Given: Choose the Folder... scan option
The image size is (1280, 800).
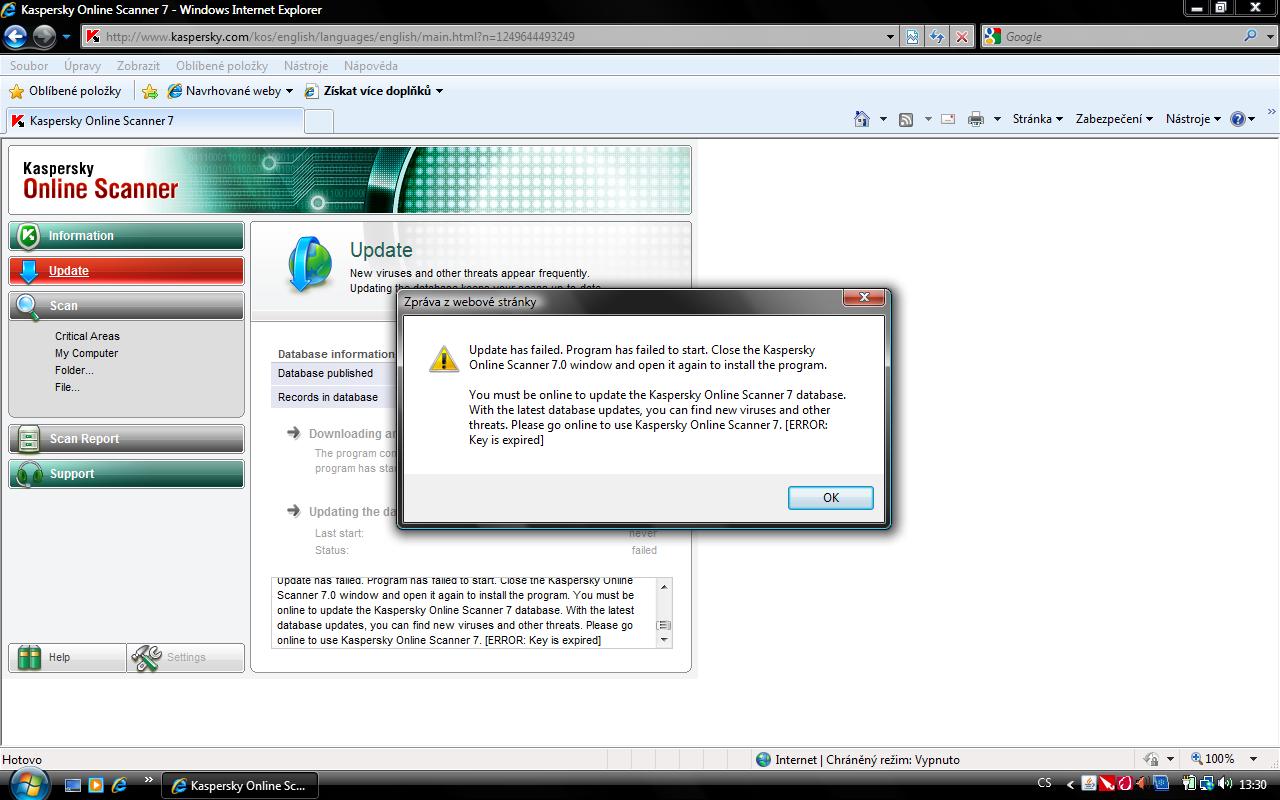Looking at the screenshot, I should [x=74, y=370].
